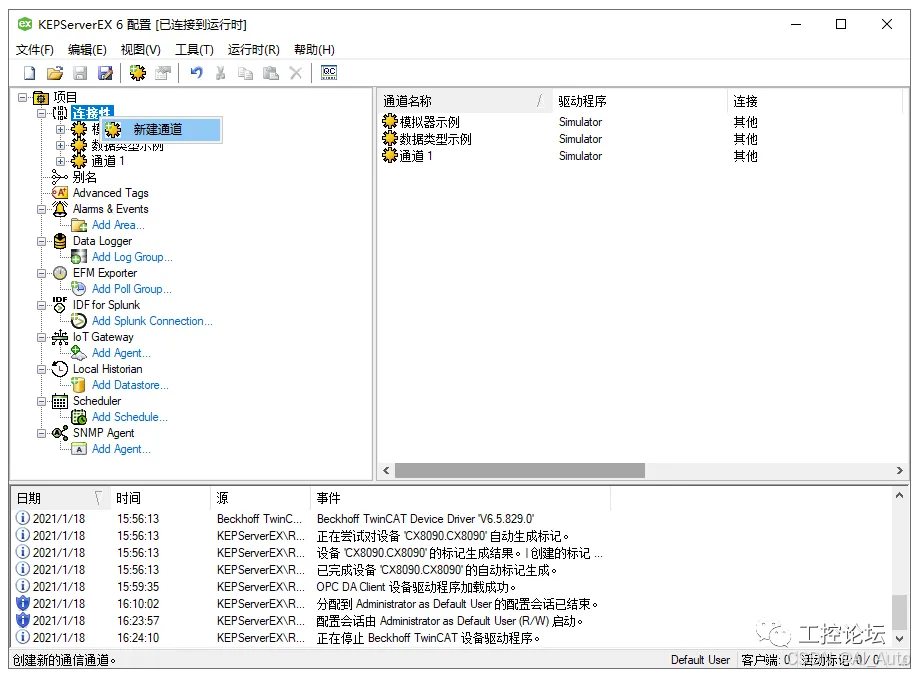Click the IoT Gateway network icon
Image resolution: width=915 pixels, height=674 pixels.
click(x=60, y=337)
